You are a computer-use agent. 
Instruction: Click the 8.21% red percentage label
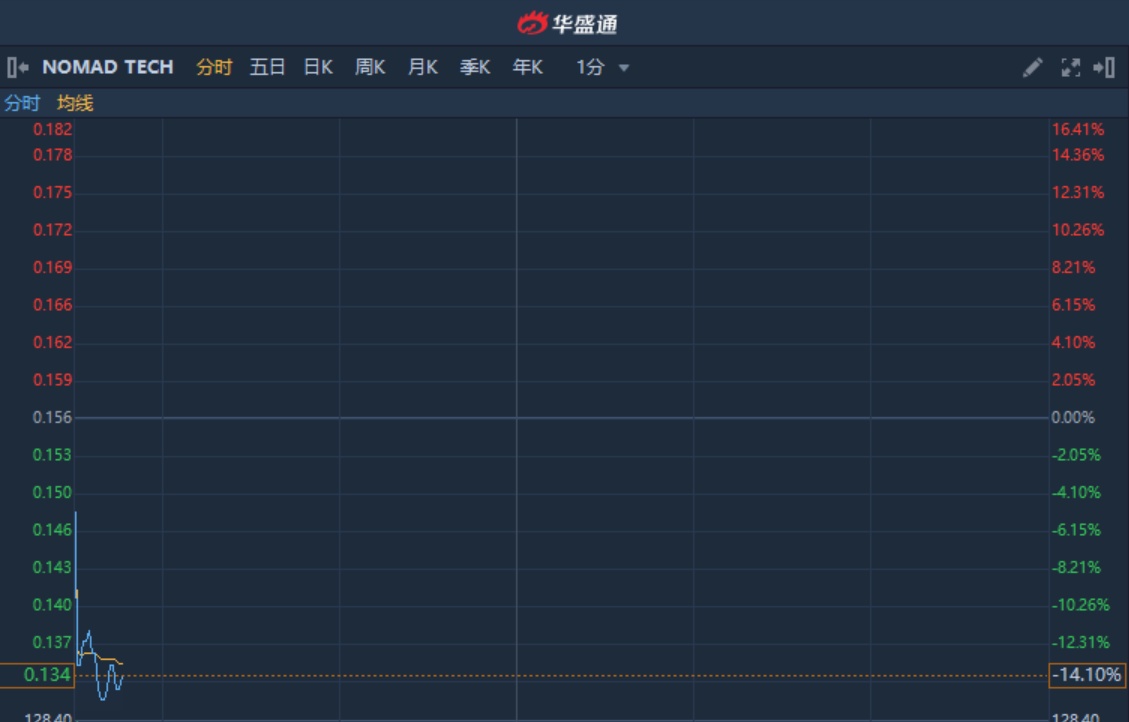[x=1074, y=268]
